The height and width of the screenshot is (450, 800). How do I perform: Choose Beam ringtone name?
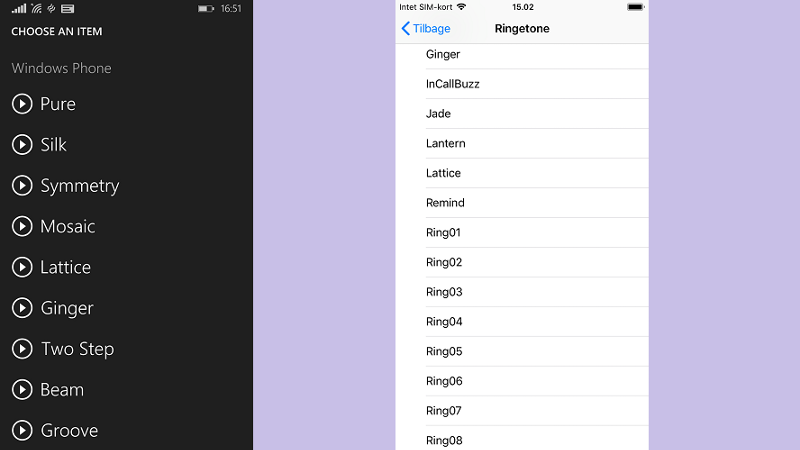coord(62,390)
